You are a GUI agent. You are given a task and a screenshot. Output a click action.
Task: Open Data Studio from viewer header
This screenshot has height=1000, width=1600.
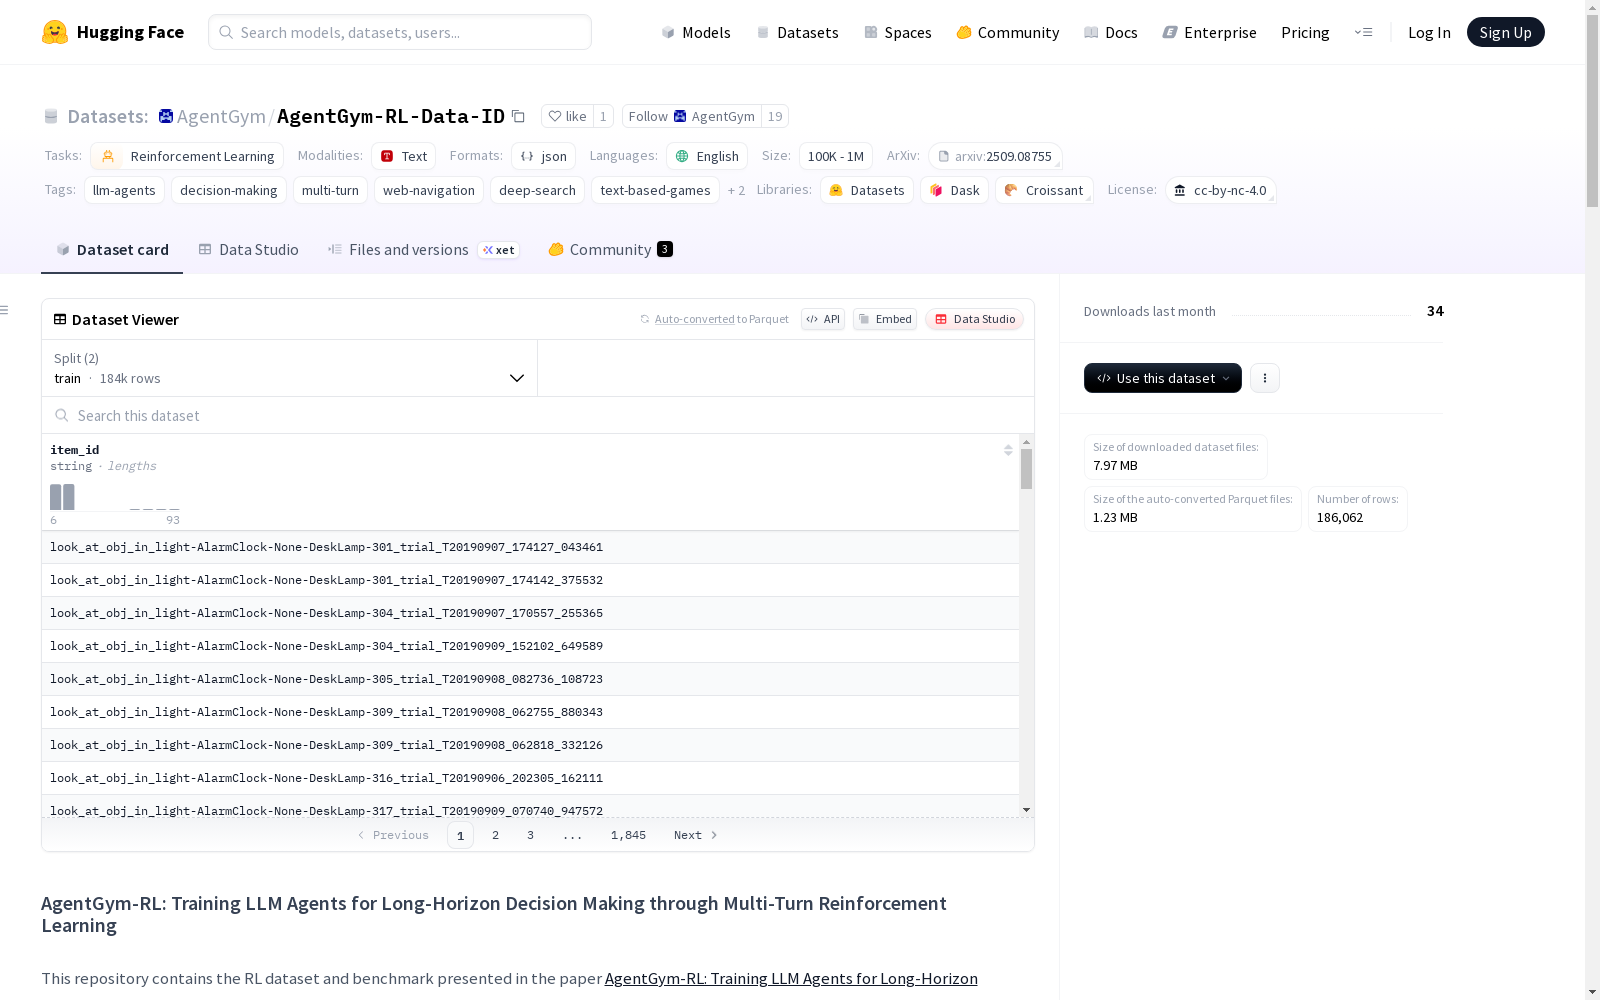(975, 319)
